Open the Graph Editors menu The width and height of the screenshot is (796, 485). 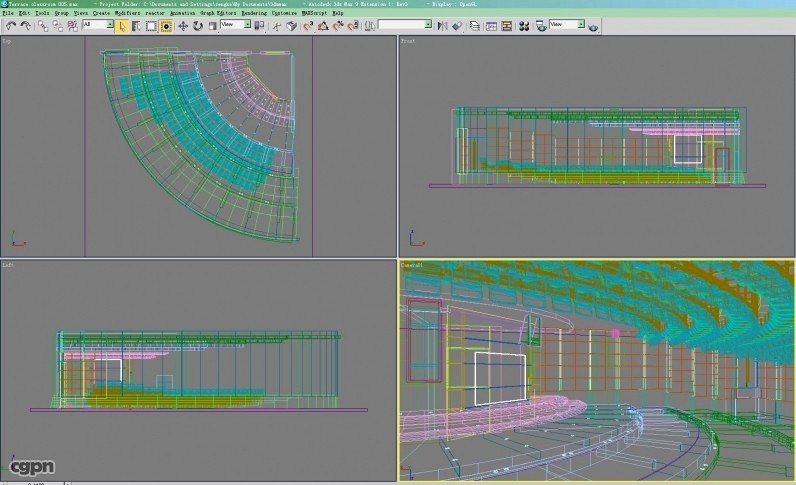pos(218,13)
